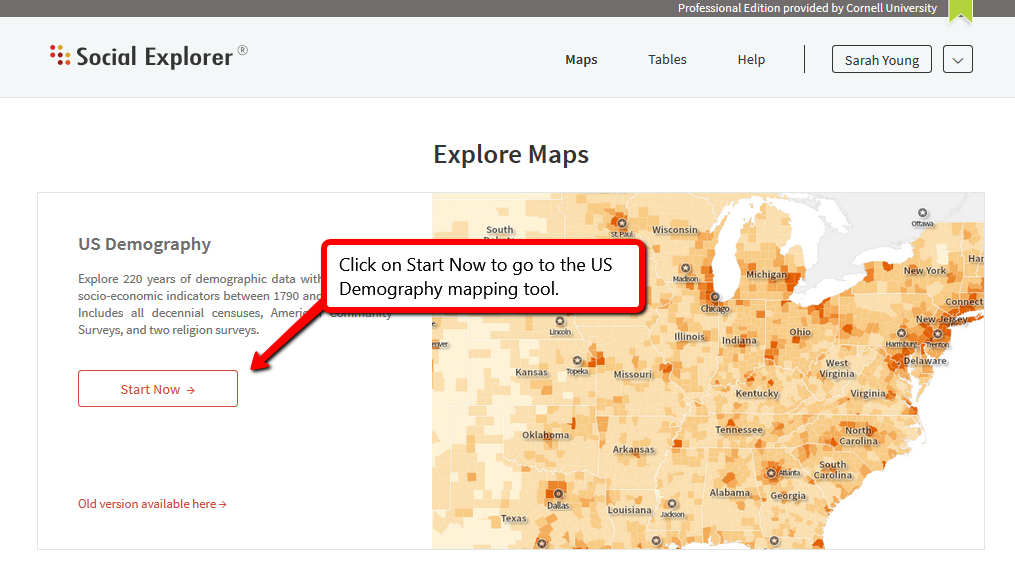This screenshot has width=1015, height=564.
Task: Click the Oklahoma state label
Action: pyautogui.click(x=546, y=435)
